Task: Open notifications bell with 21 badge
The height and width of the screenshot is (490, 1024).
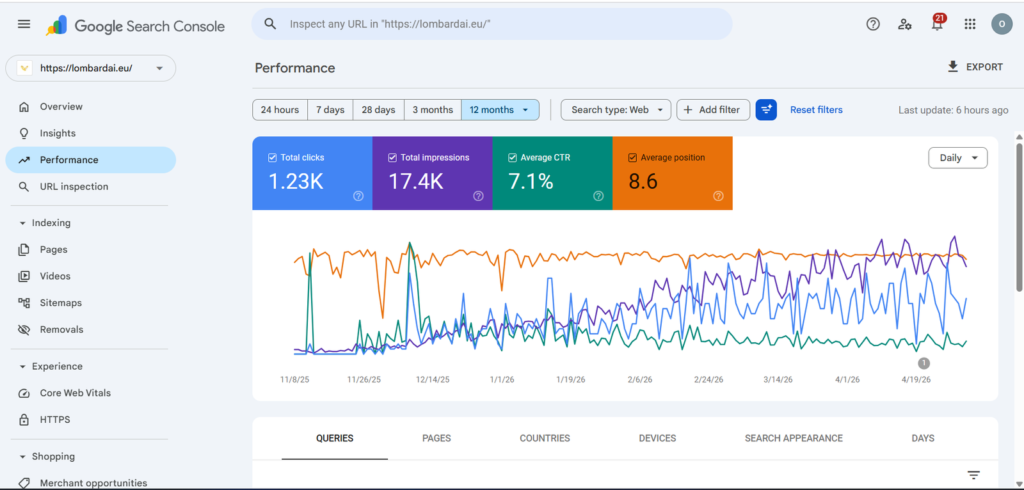Action: 938,23
